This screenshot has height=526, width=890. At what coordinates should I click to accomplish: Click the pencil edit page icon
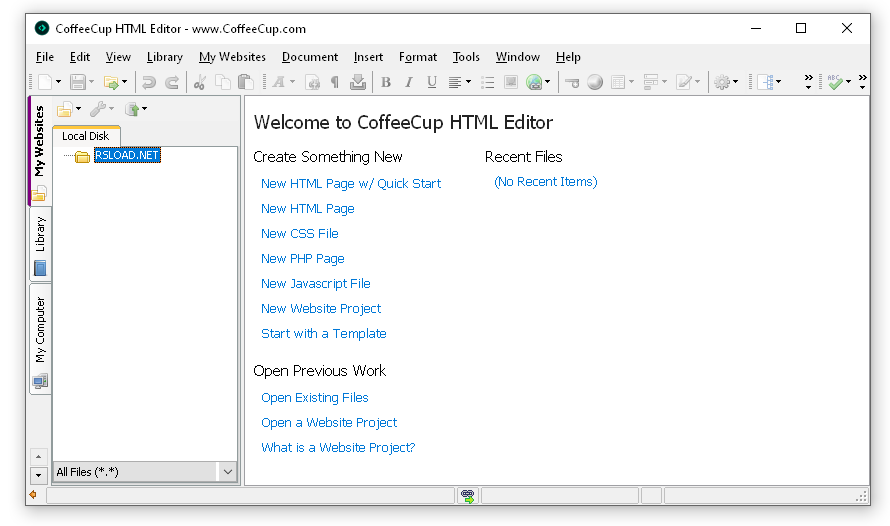point(684,82)
